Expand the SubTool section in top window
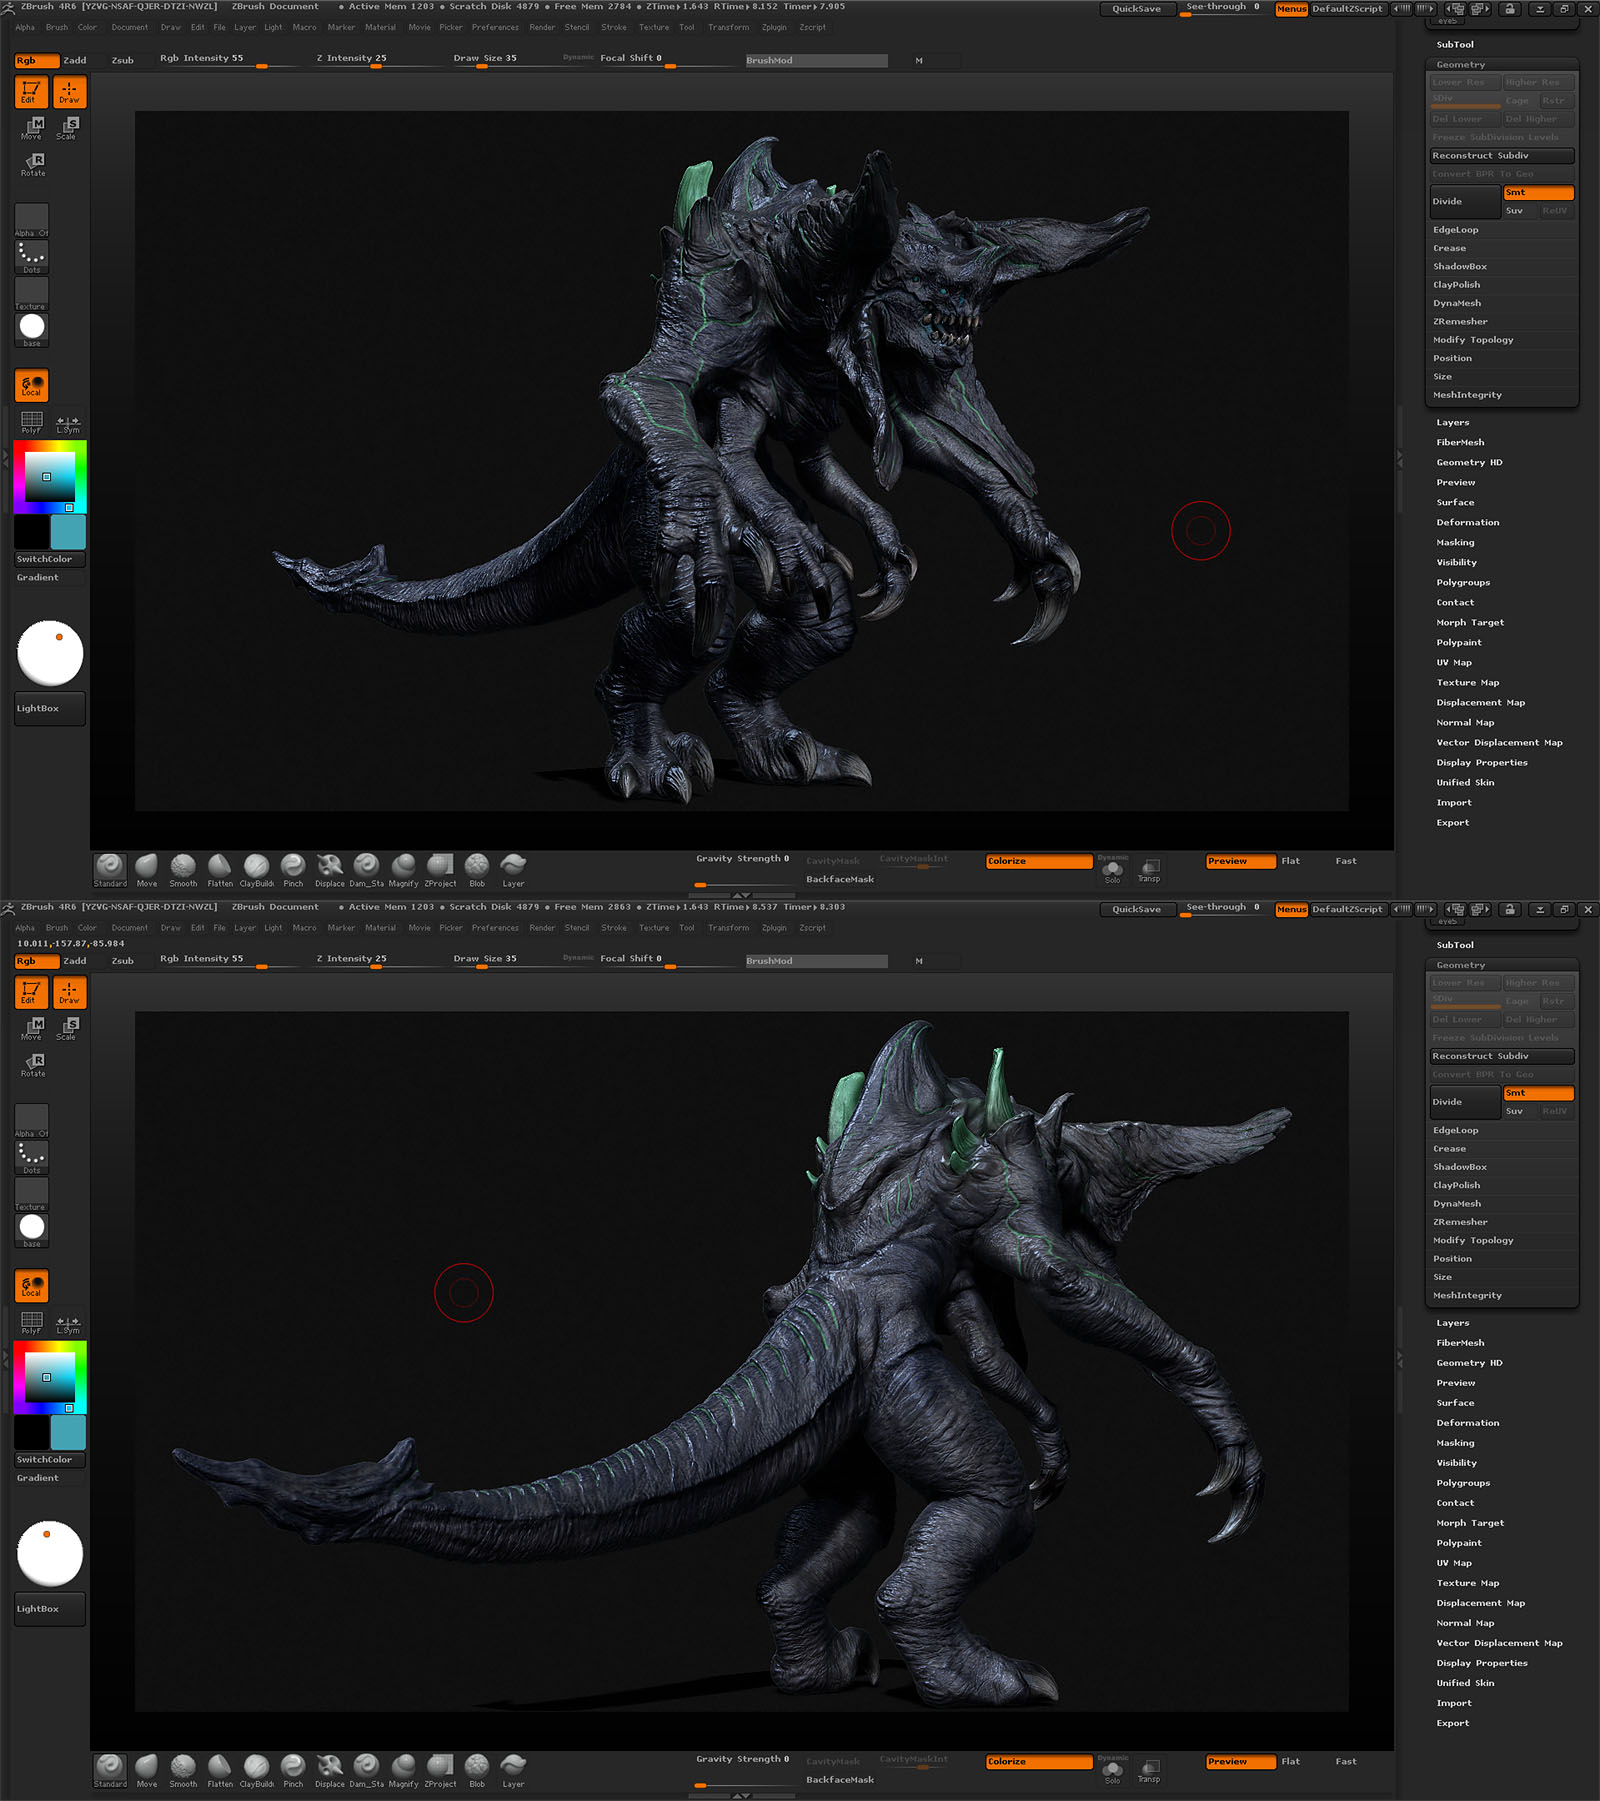1600x1801 pixels. click(1455, 45)
